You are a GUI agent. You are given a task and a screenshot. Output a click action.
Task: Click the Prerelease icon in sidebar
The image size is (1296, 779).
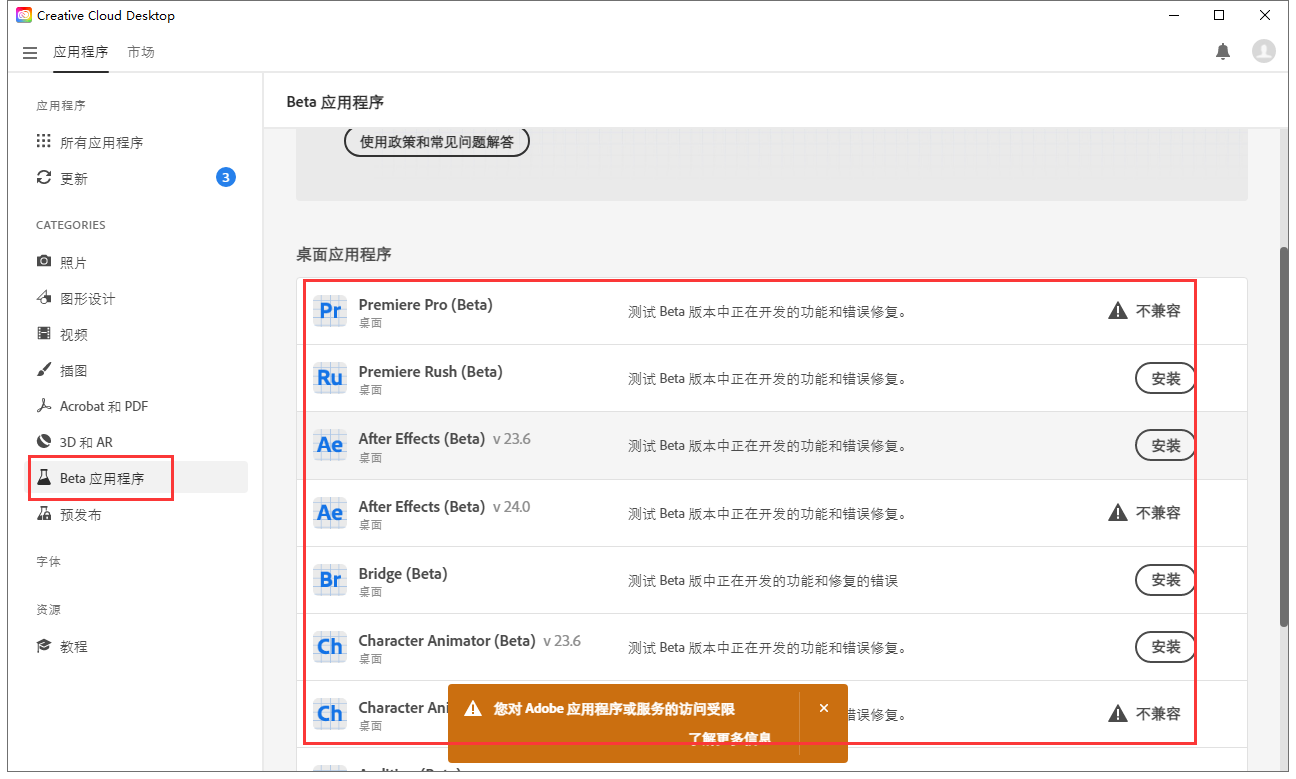(x=44, y=513)
